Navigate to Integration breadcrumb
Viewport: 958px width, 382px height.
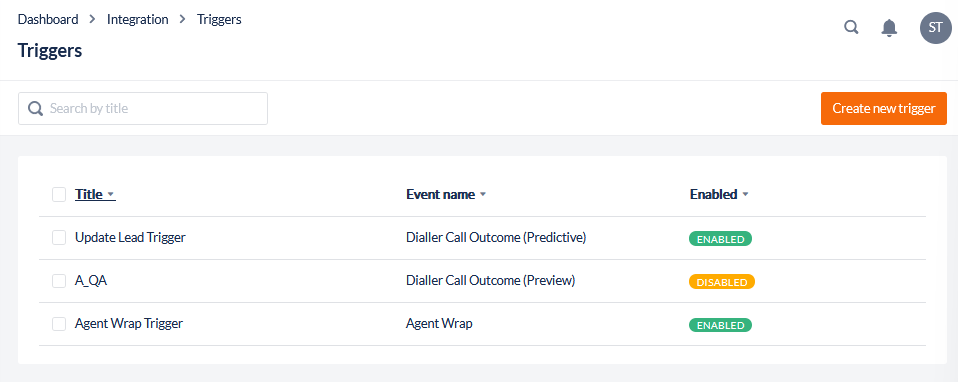coord(137,19)
